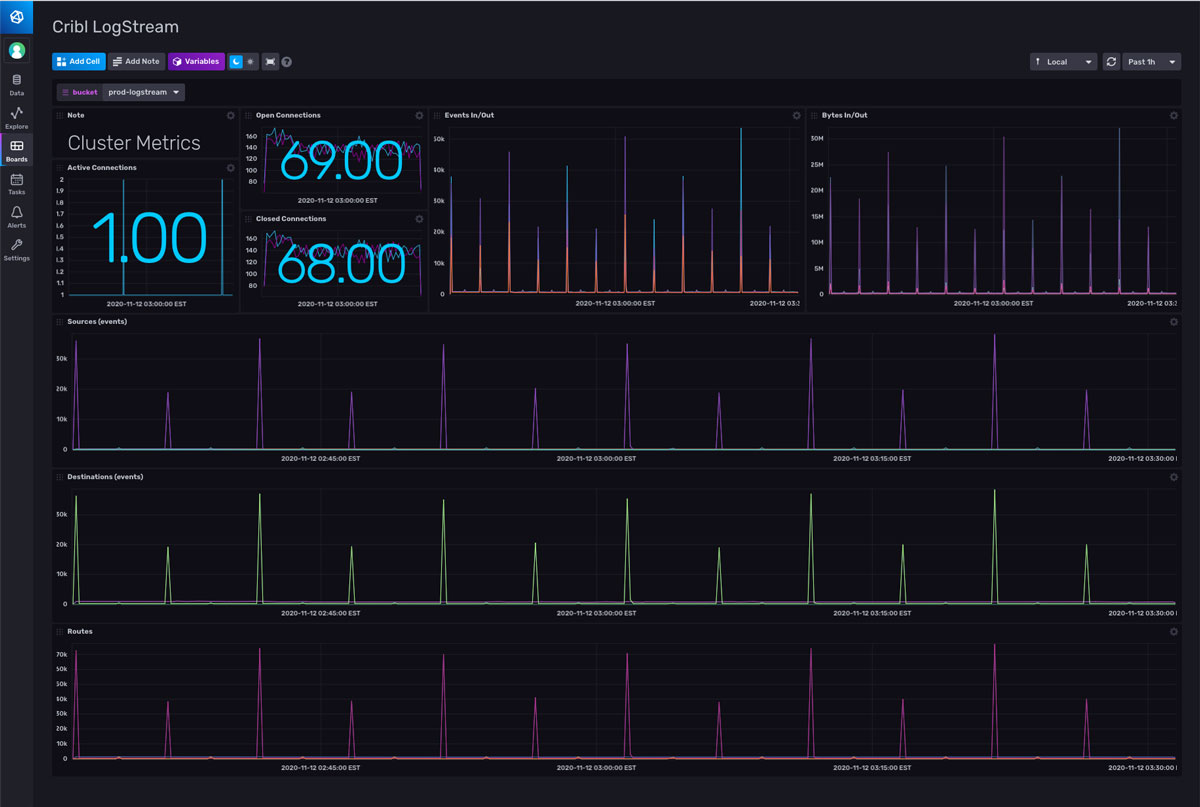Click the InfluxDB logo icon
This screenshot has width=1200, height=807.
click(x=16, y=16)
